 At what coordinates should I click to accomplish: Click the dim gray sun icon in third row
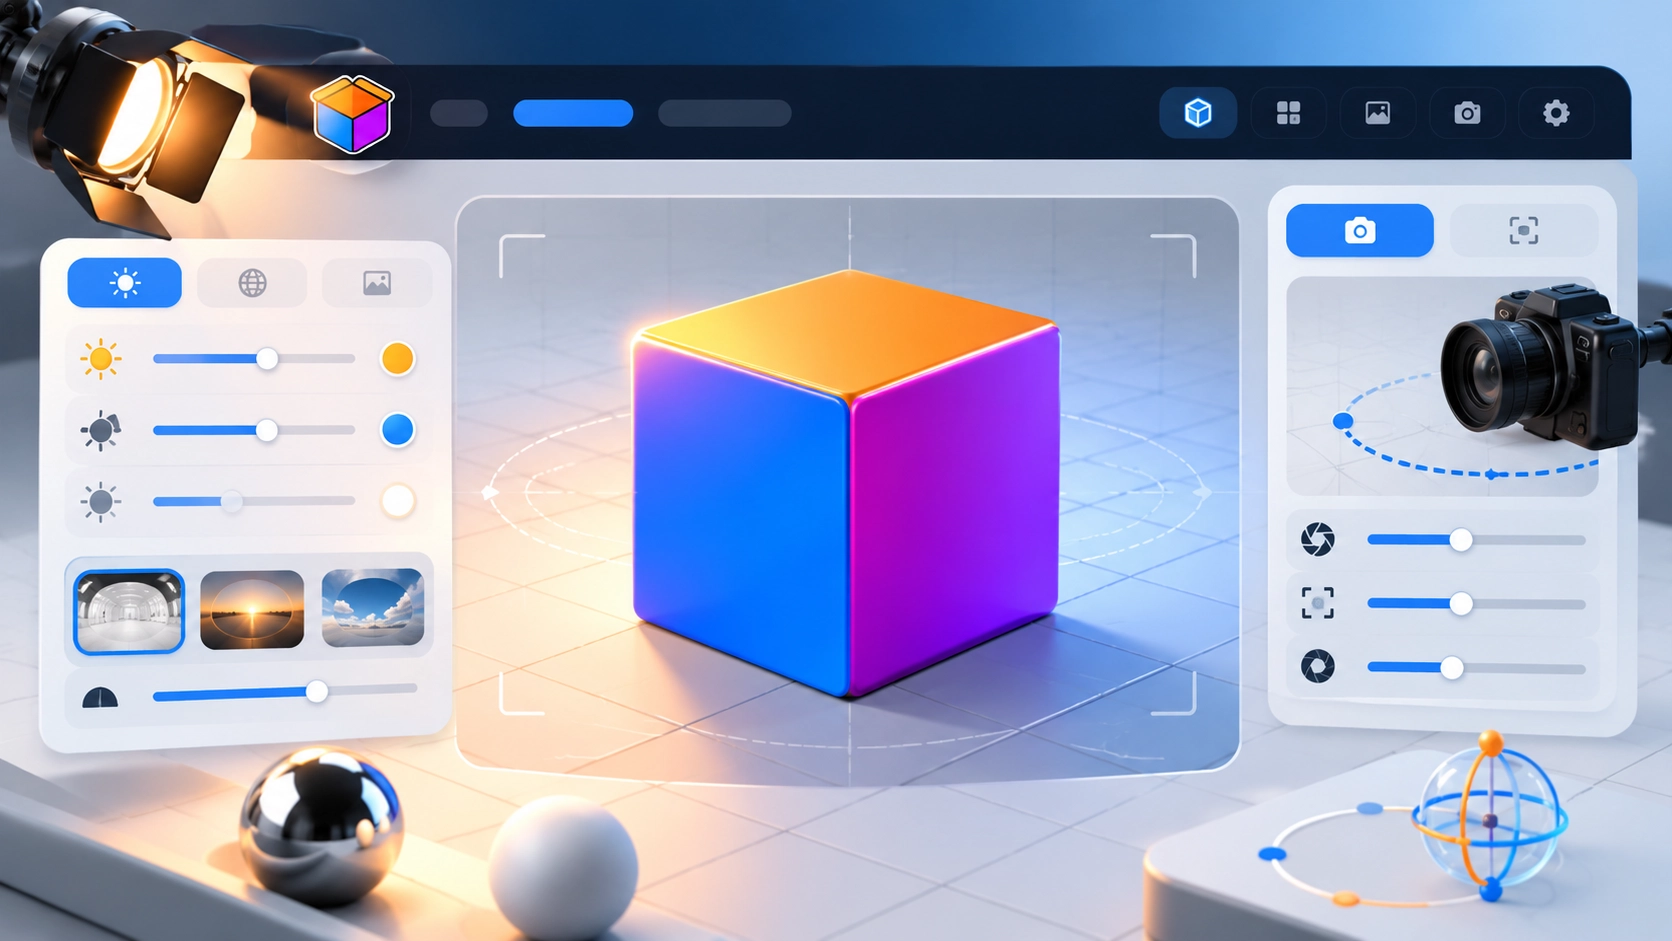click(x=101, y=501)
